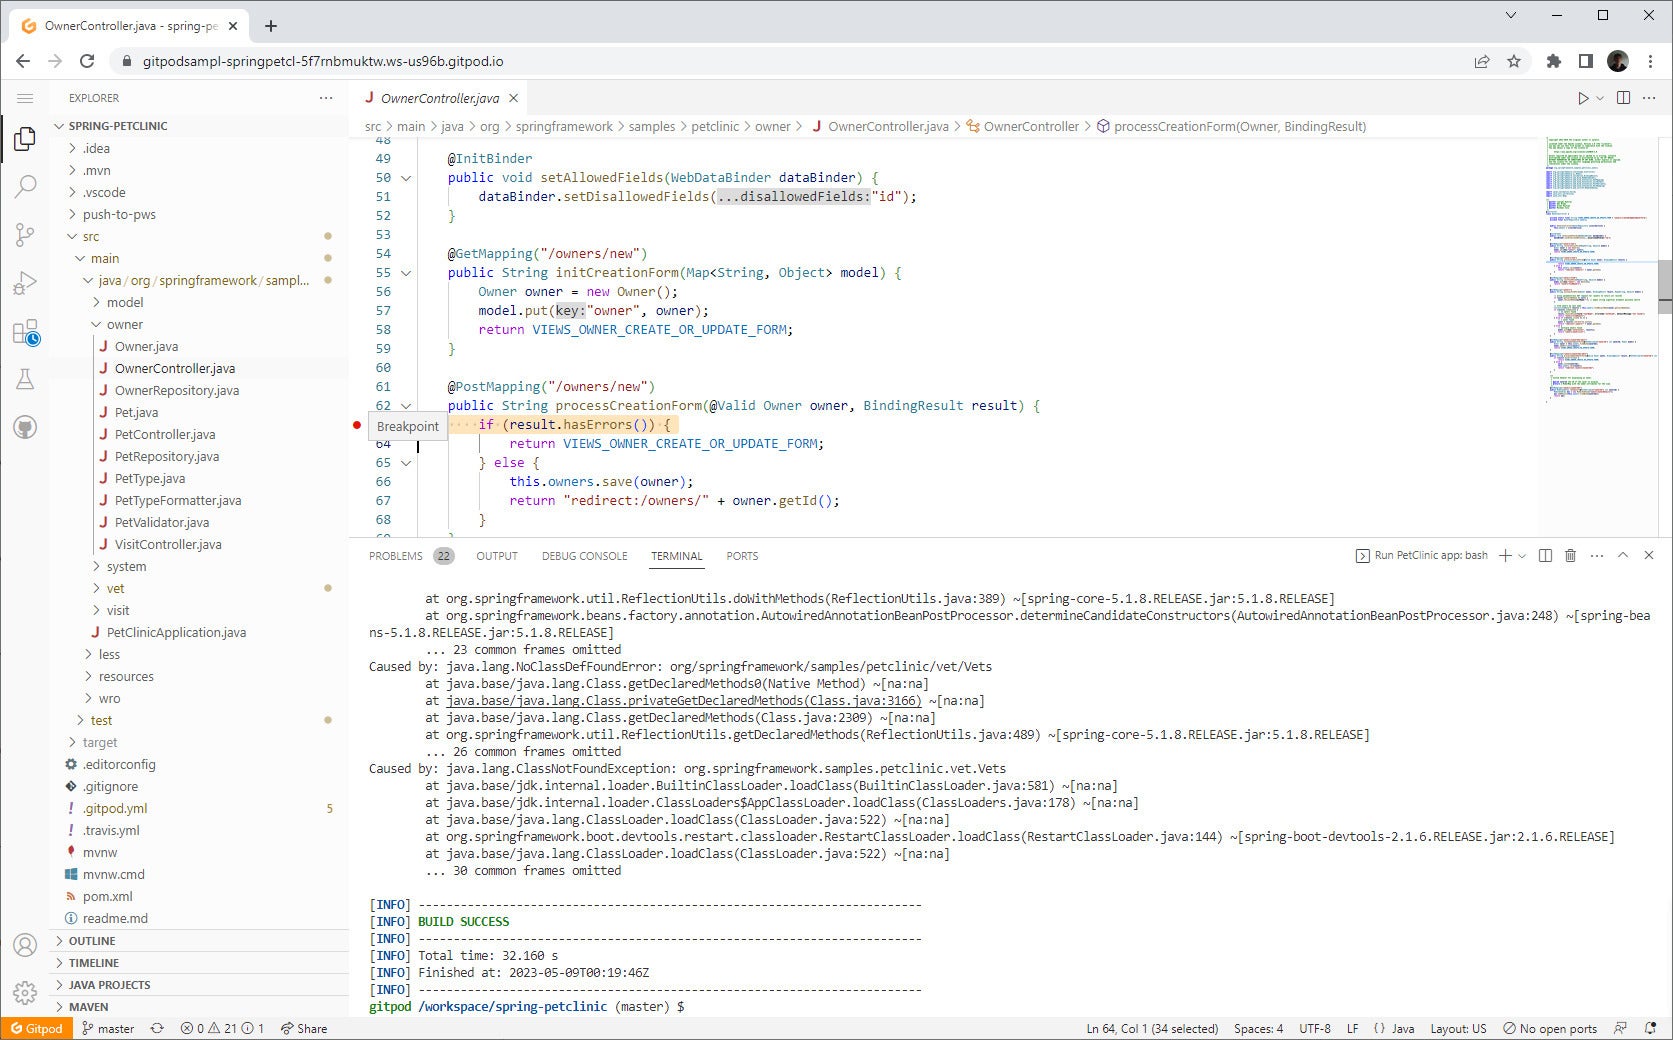The height and width of the screenshot is (1040, 1673).
Task: Open the browser extensions puzzle icon
Action: tap(1553, 61)
